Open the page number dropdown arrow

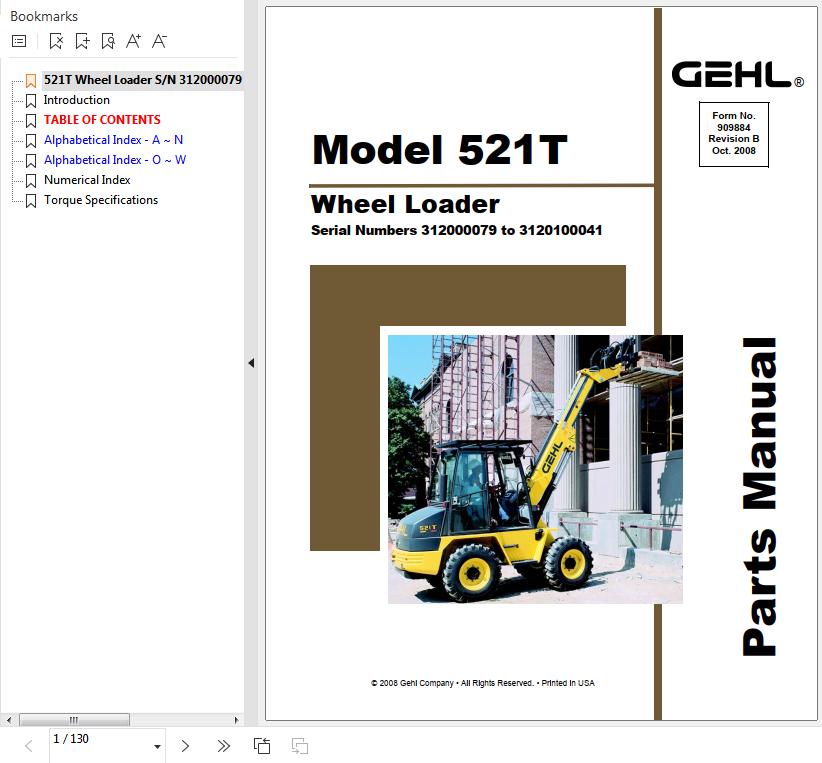[157, 747]
